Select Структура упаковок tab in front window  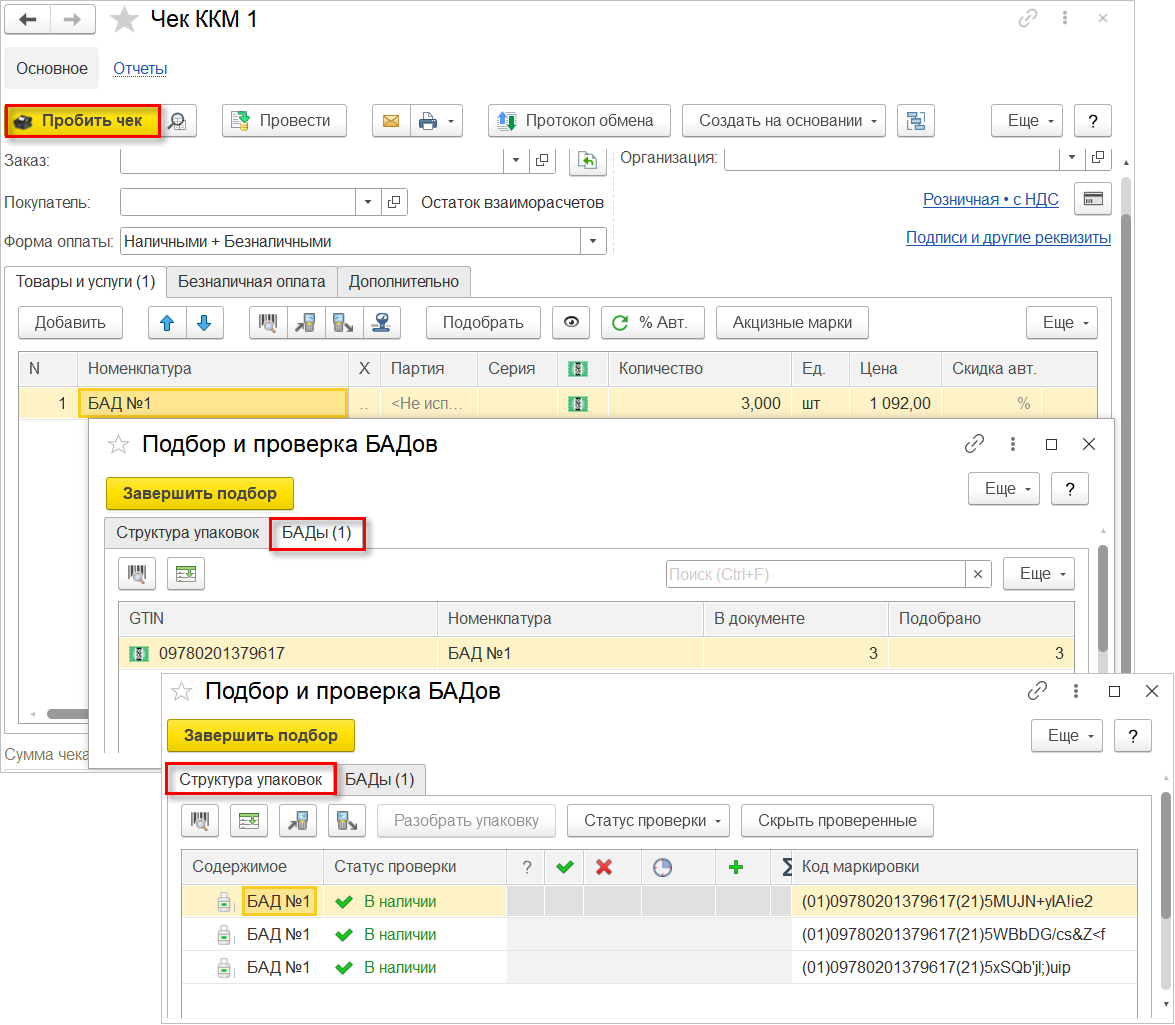pos(251,780)
